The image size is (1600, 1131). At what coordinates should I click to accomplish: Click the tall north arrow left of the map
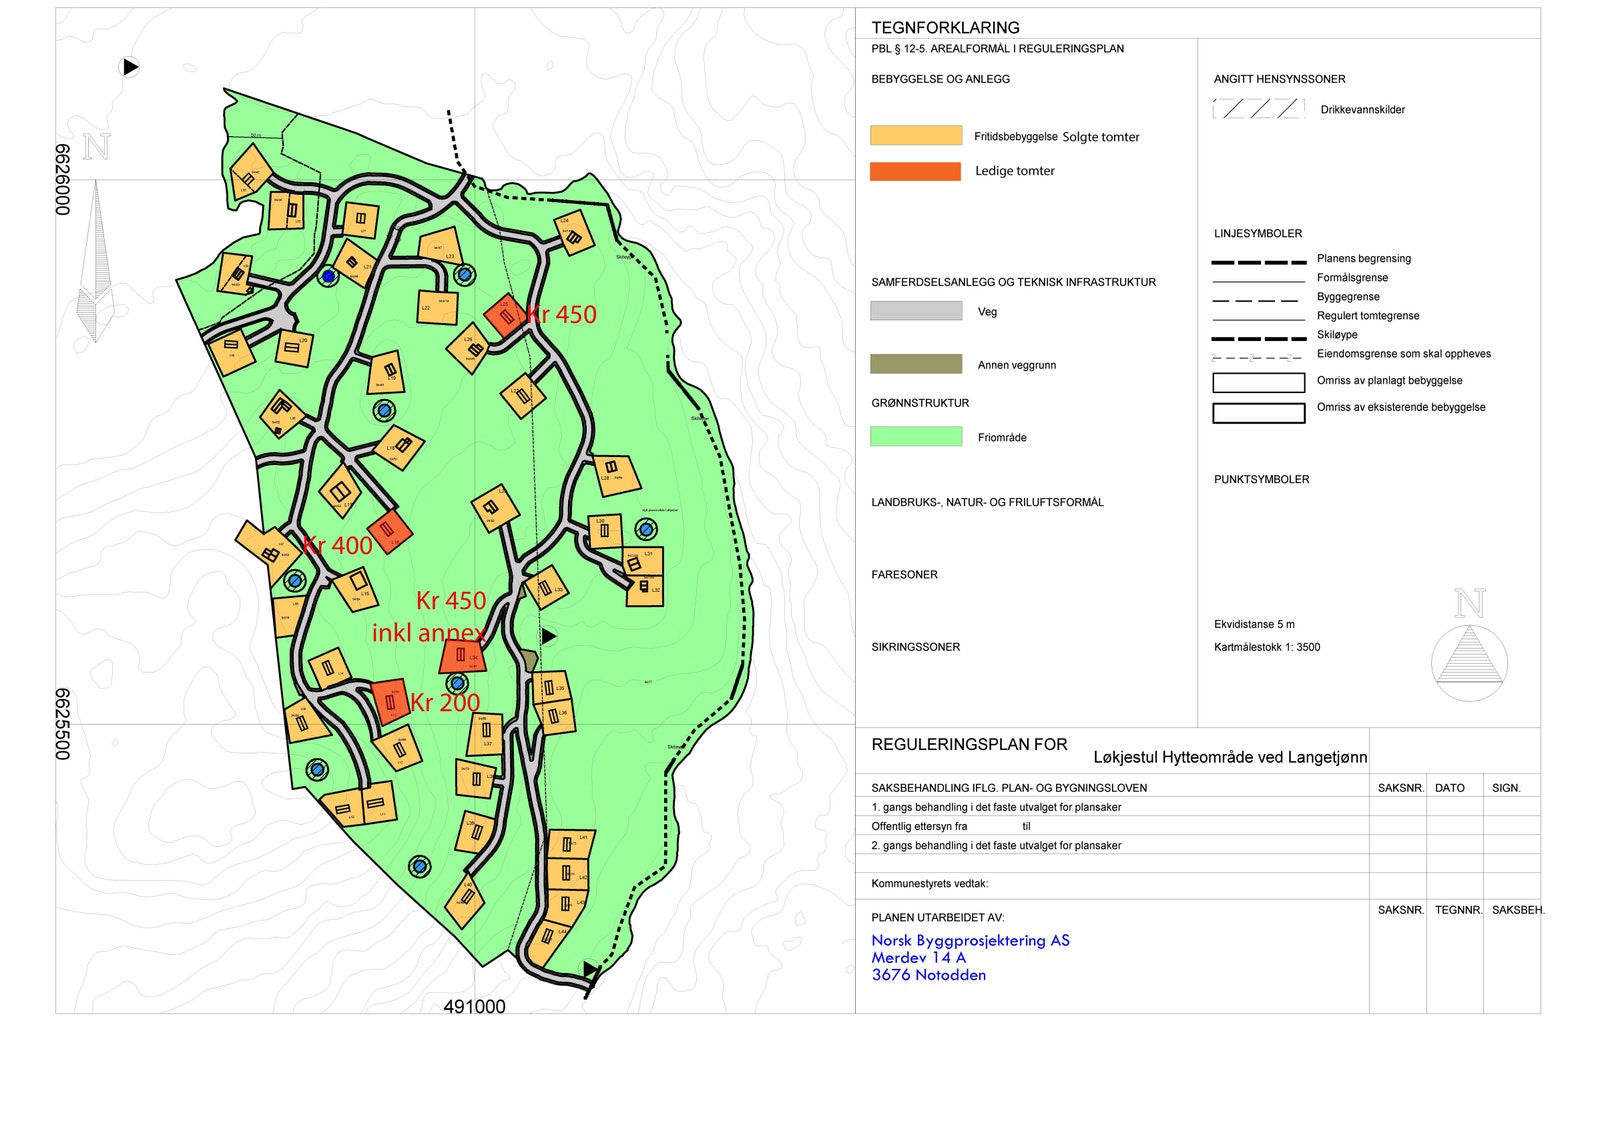pos(96,260)
